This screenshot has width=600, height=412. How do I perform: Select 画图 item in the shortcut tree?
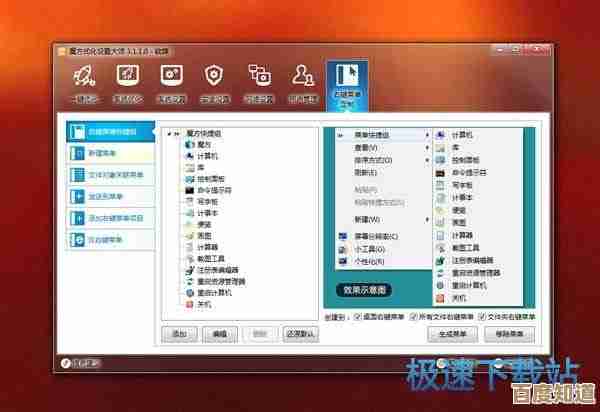pyautogui.click(x=198, y=236)
